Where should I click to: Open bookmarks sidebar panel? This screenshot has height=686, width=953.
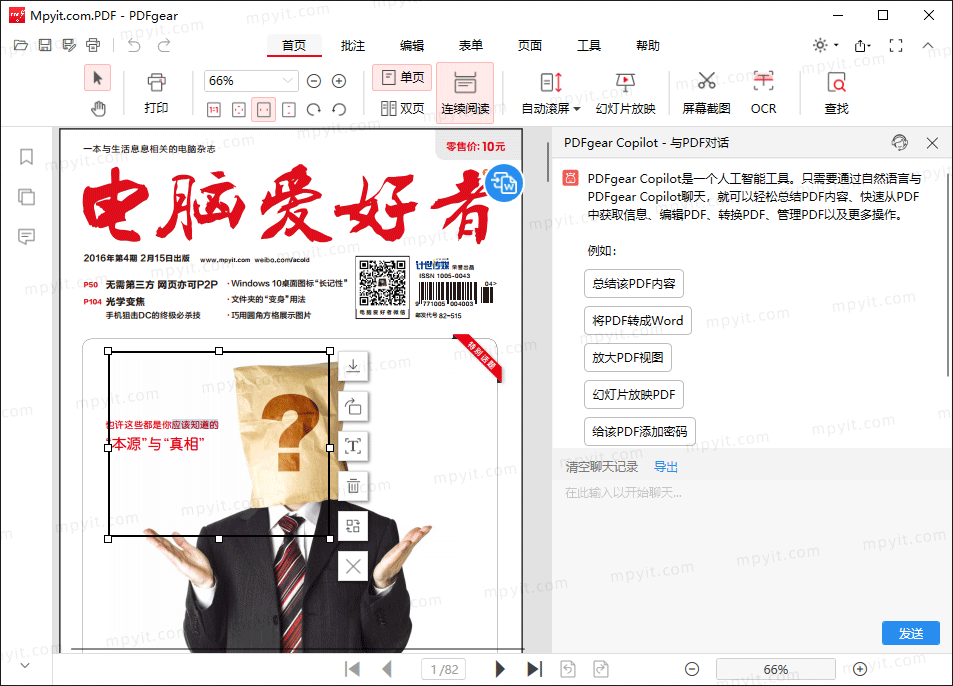[26, 157]
